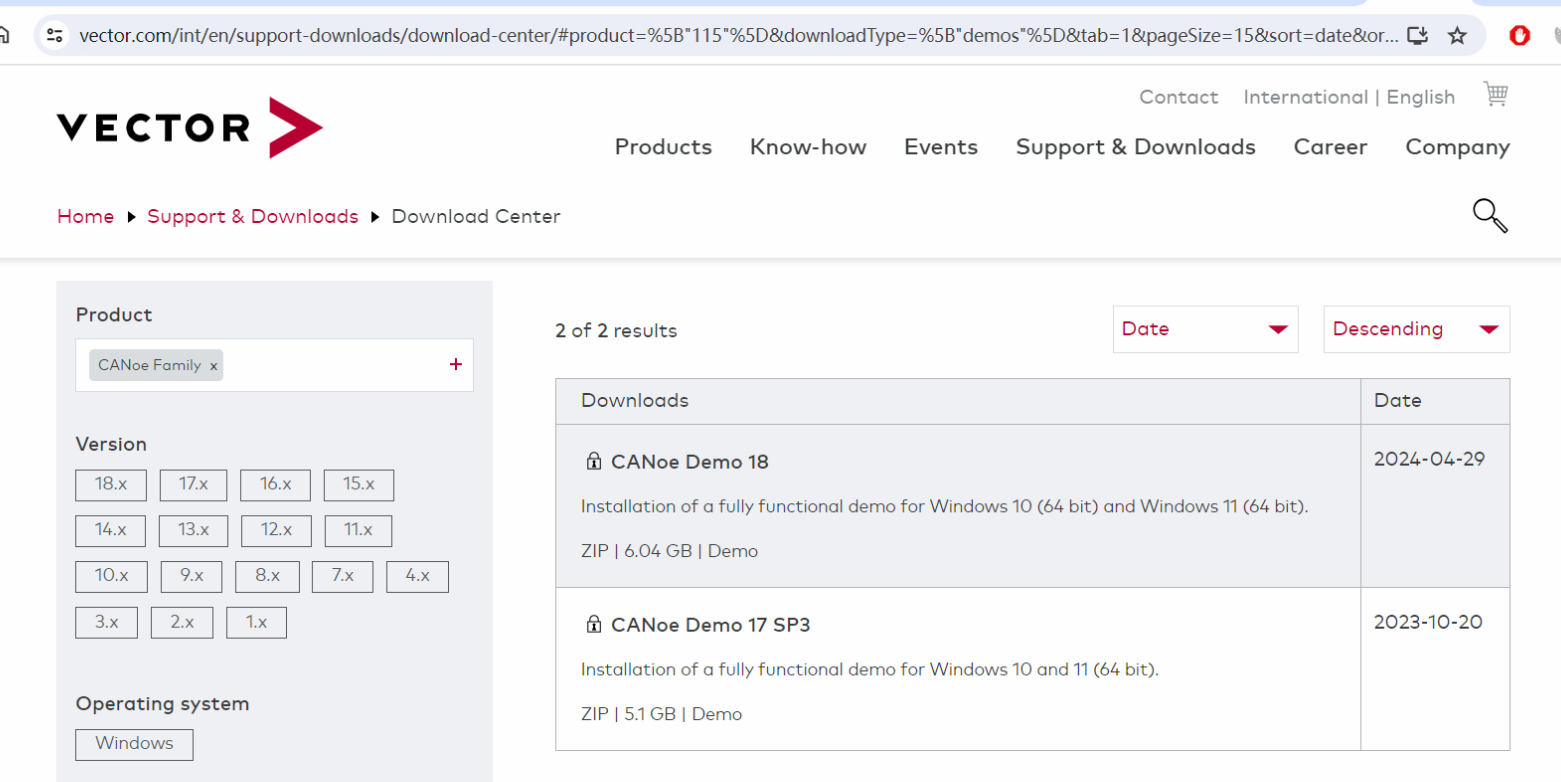
Task: Select version 7.x filter
Action: click(x=343, y=577)
